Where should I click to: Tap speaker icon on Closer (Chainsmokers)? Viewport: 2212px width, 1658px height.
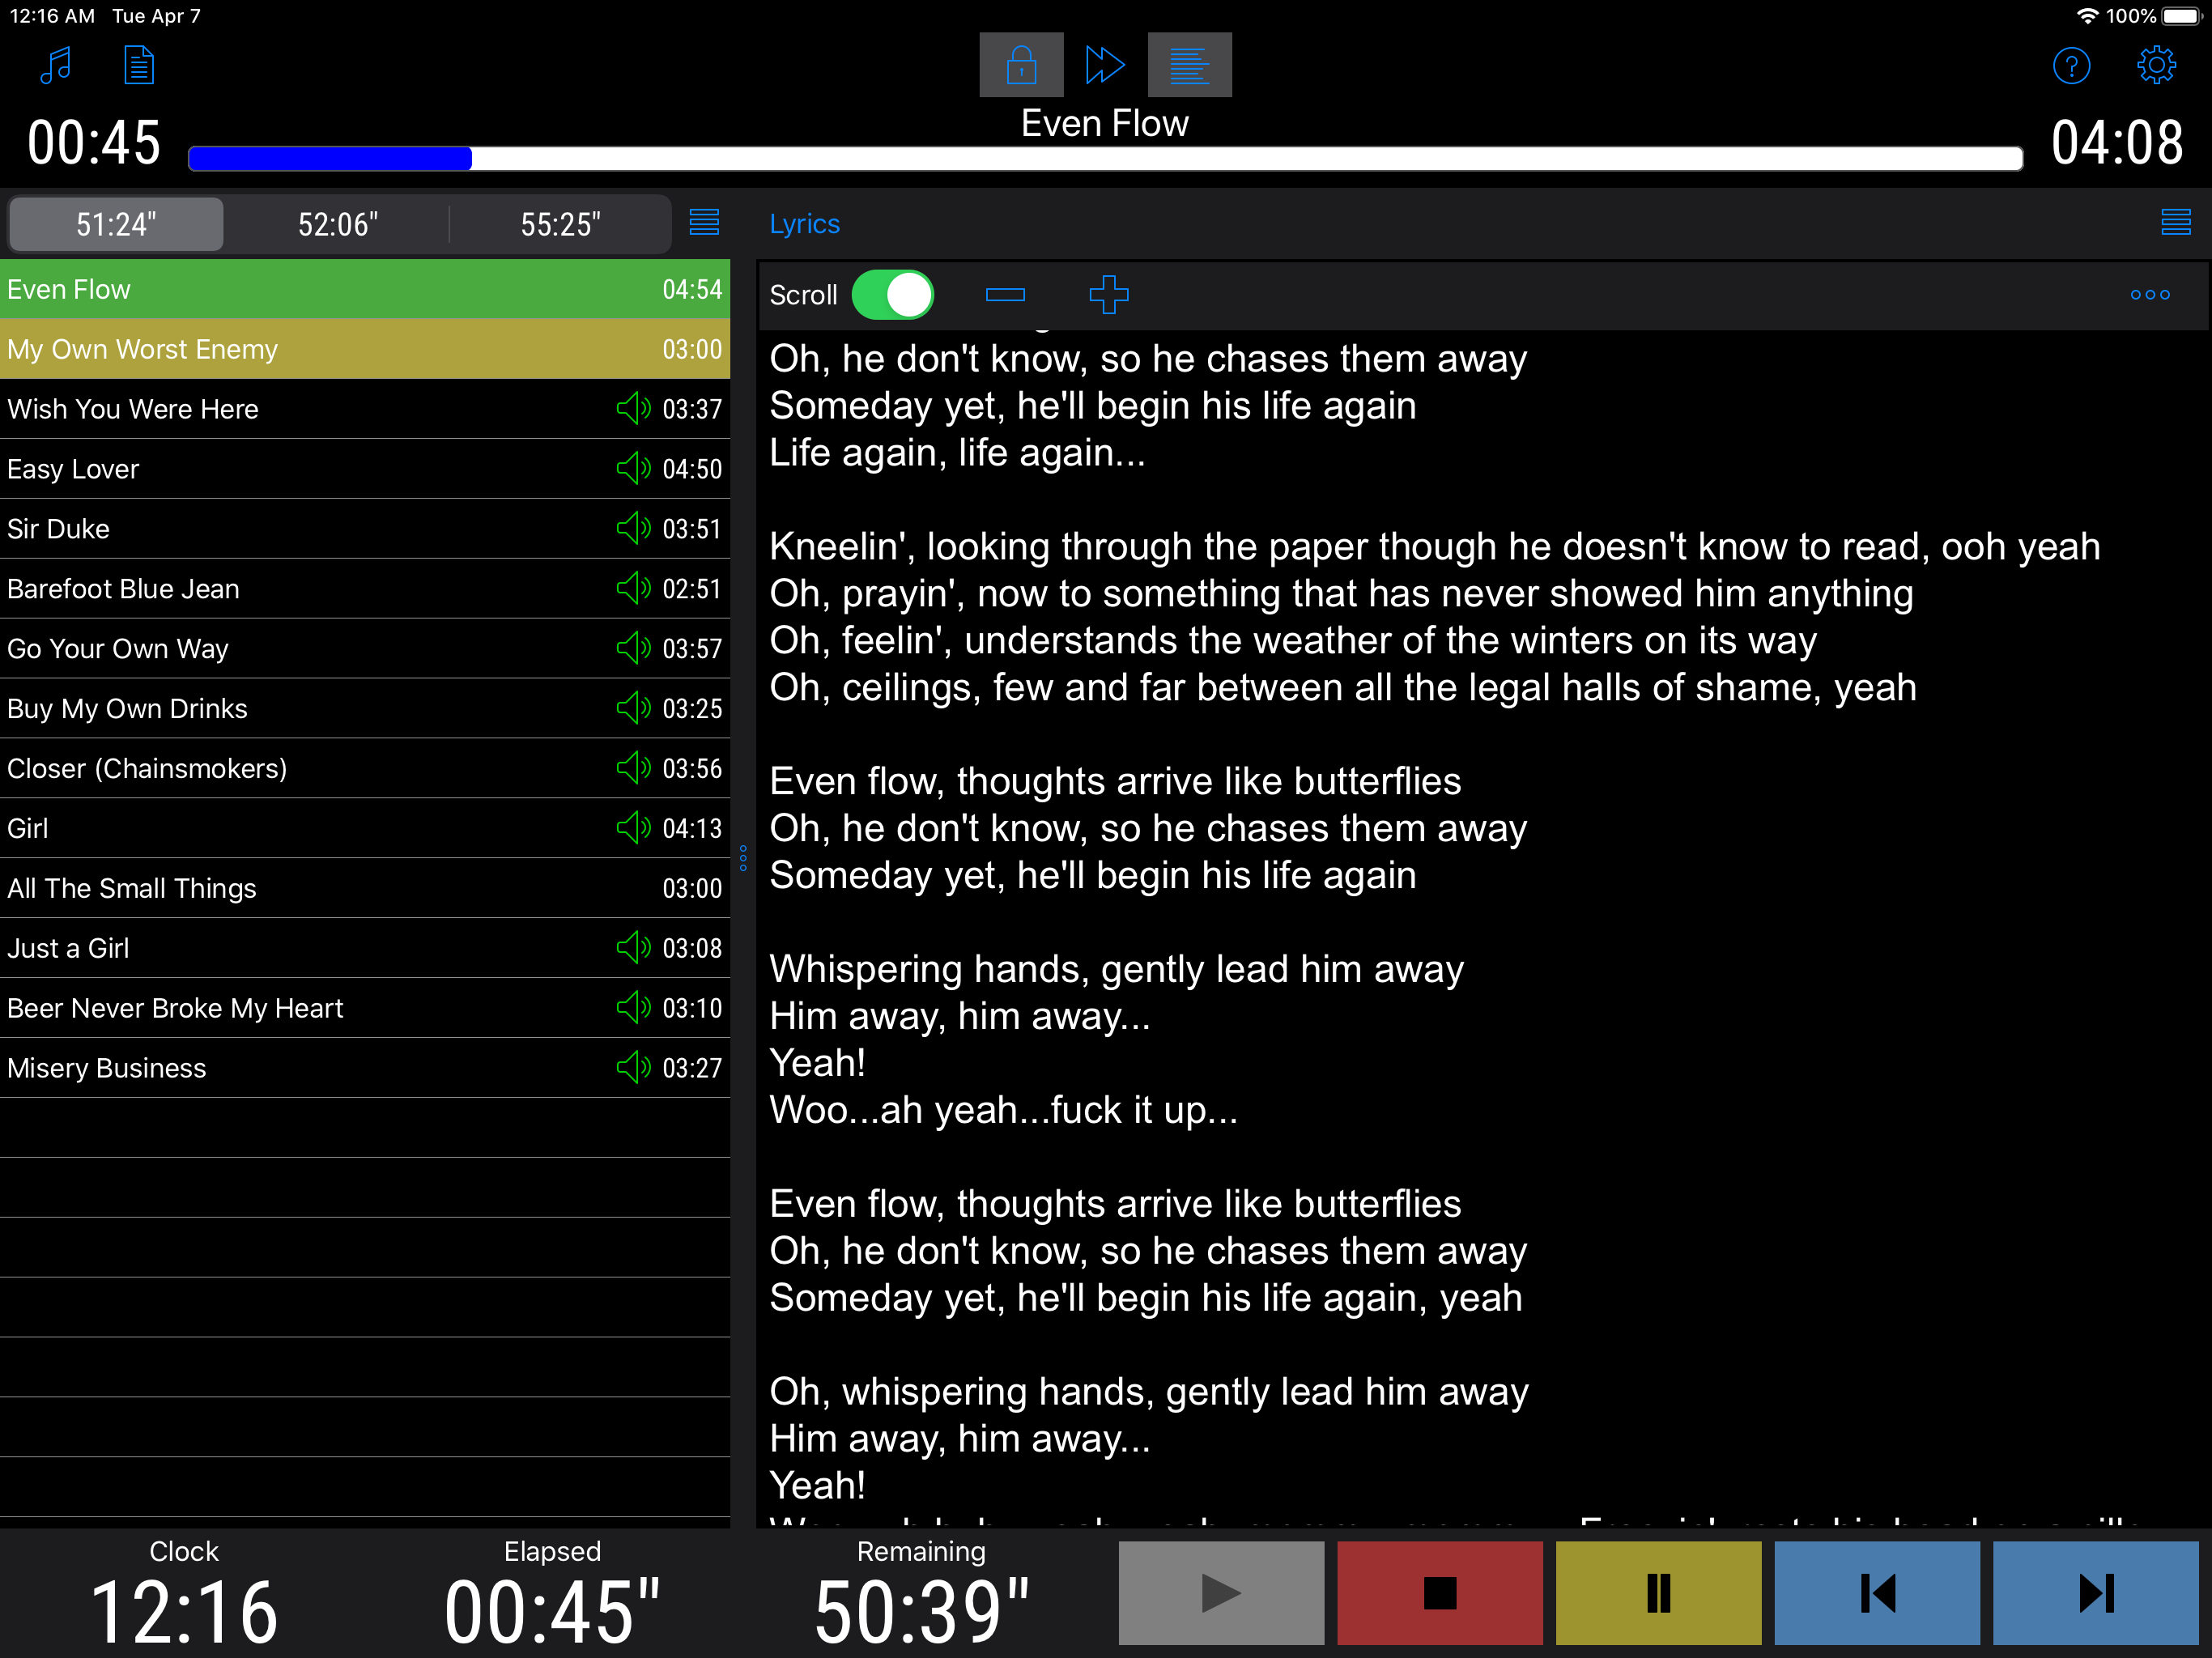pos(633,768)
